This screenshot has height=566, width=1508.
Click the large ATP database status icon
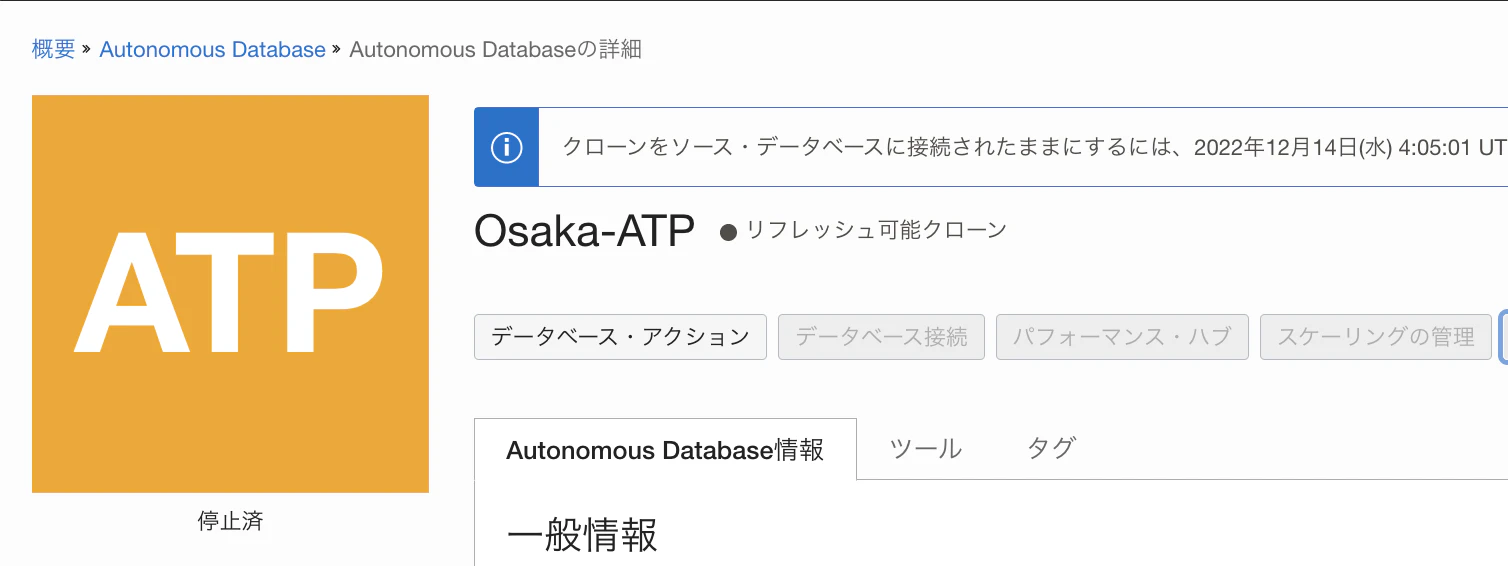point(230,294)
